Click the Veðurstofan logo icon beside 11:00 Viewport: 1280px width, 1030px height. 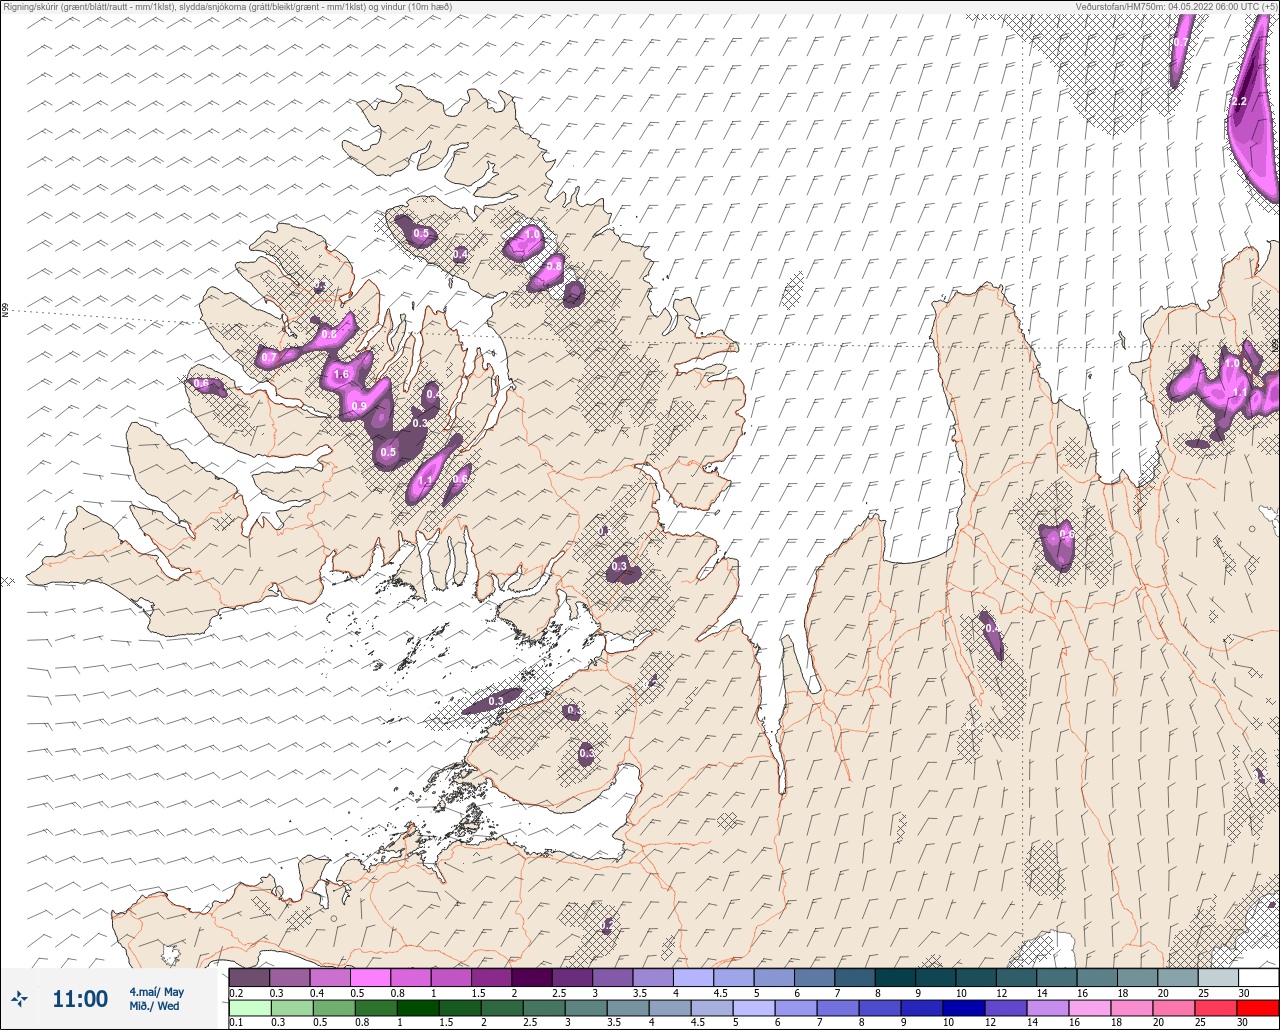click(20, 998)
